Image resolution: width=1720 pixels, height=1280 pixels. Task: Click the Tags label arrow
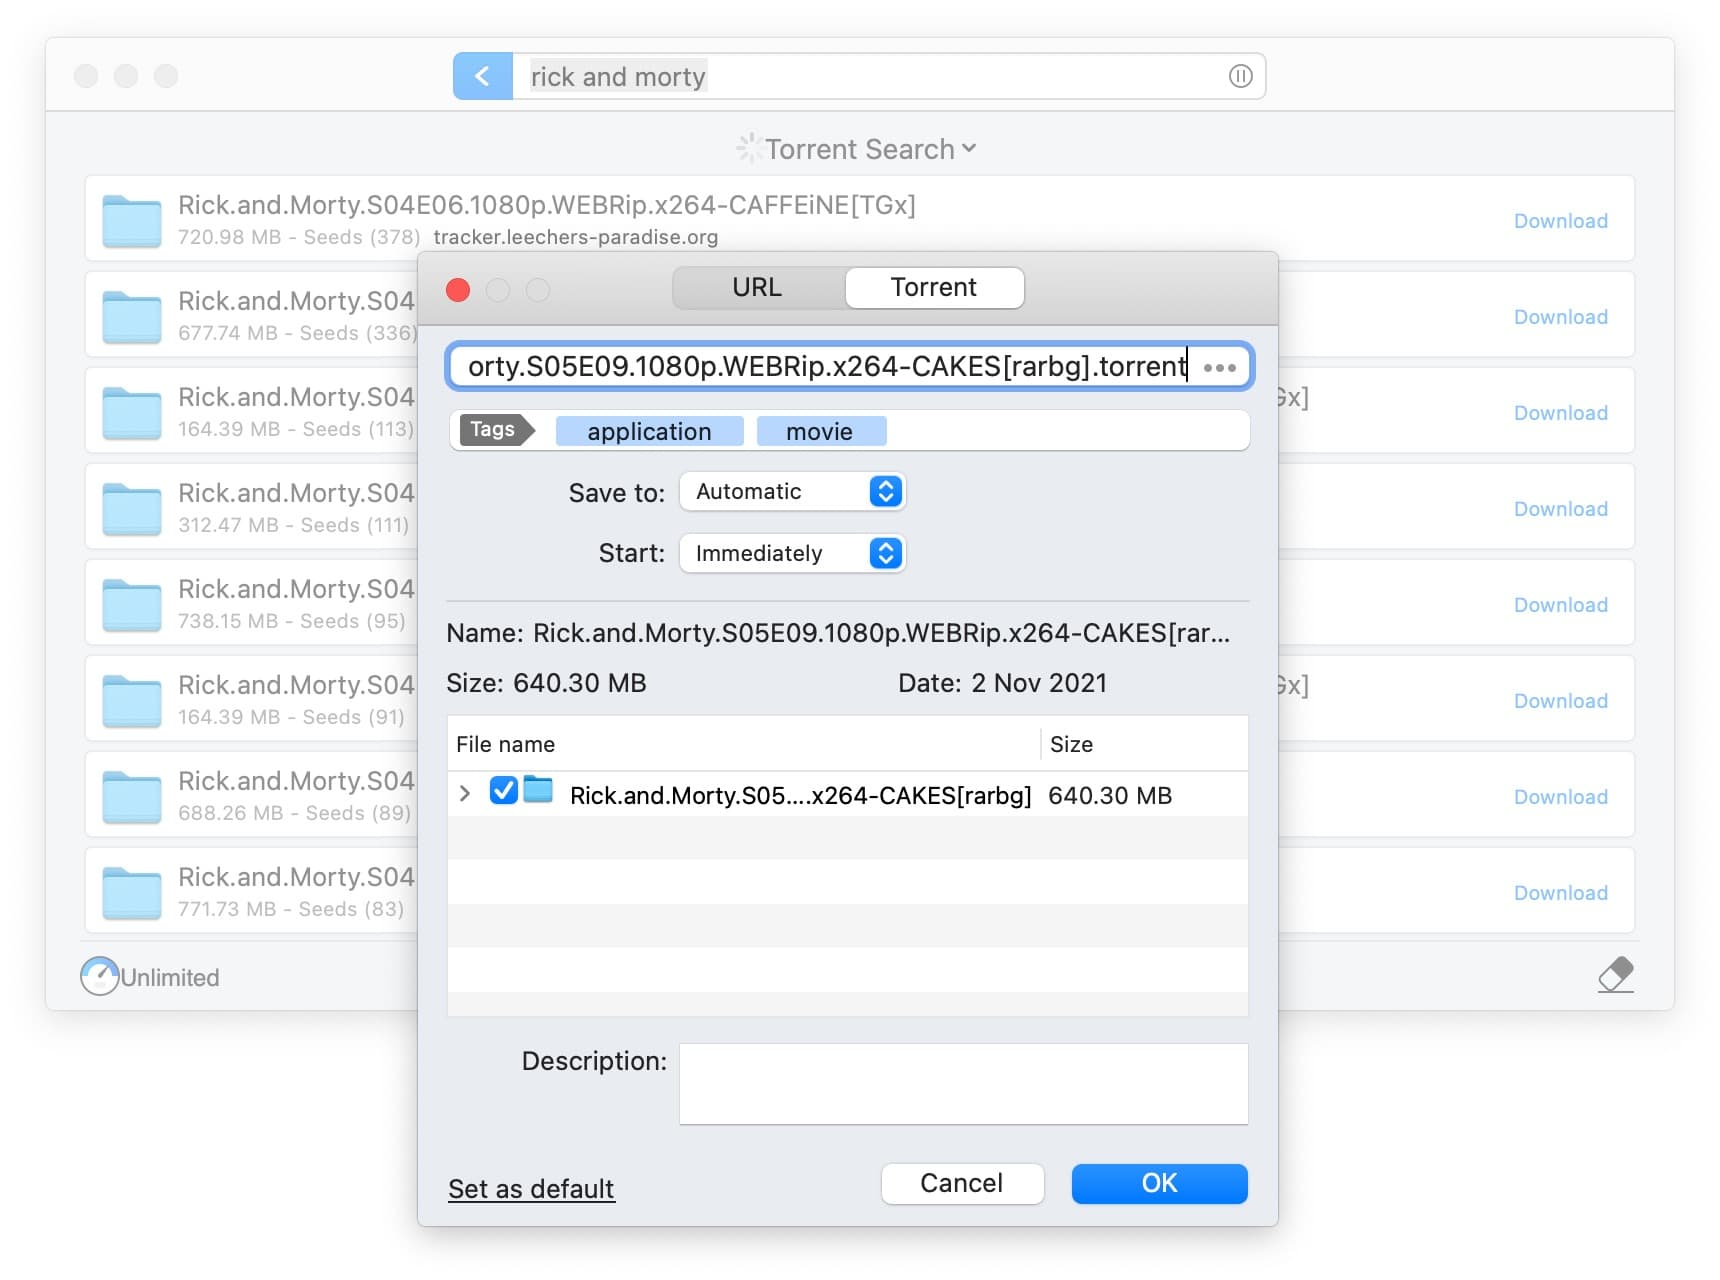pyautogui.click(x=497, y=429)
